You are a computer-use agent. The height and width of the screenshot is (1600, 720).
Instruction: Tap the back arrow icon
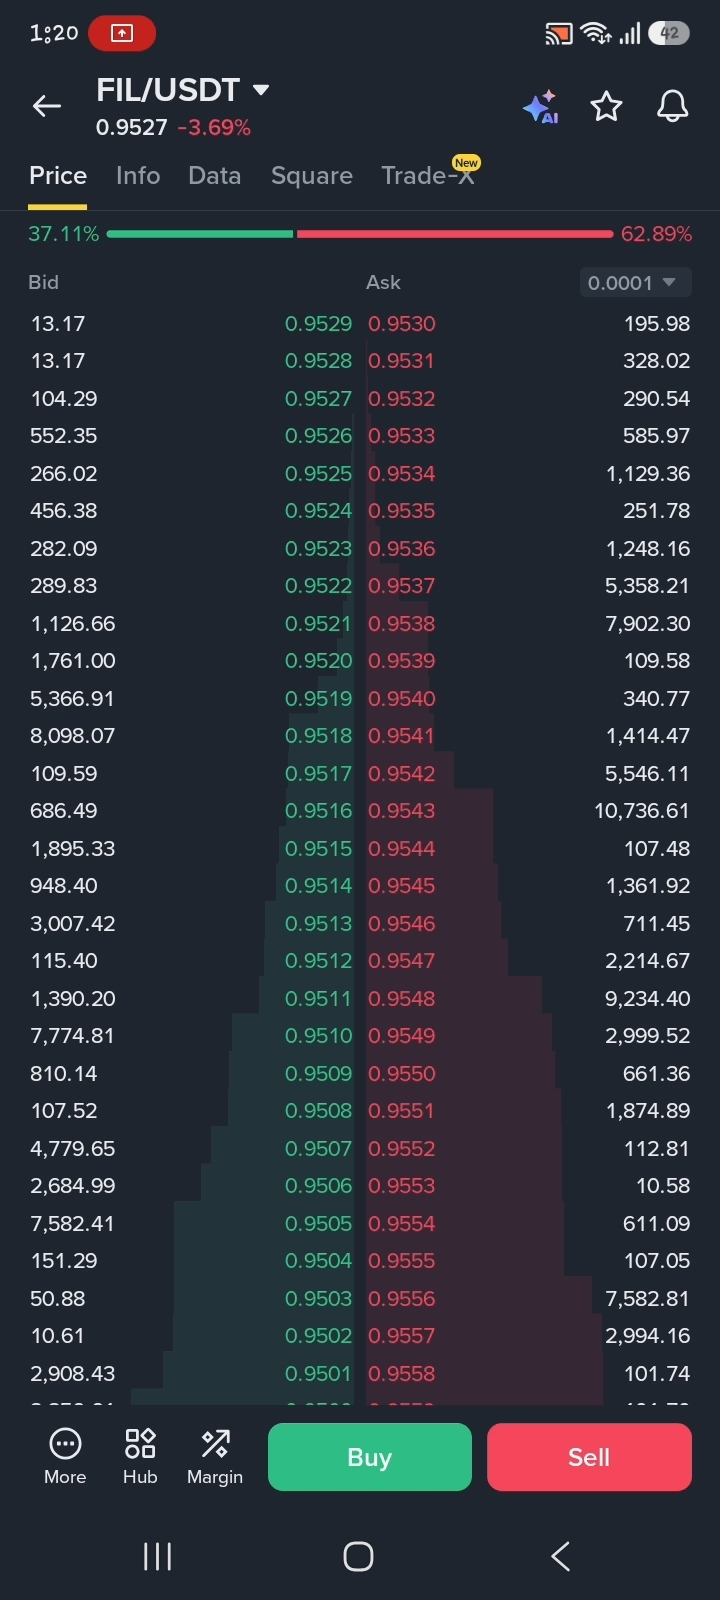[47, 106]
